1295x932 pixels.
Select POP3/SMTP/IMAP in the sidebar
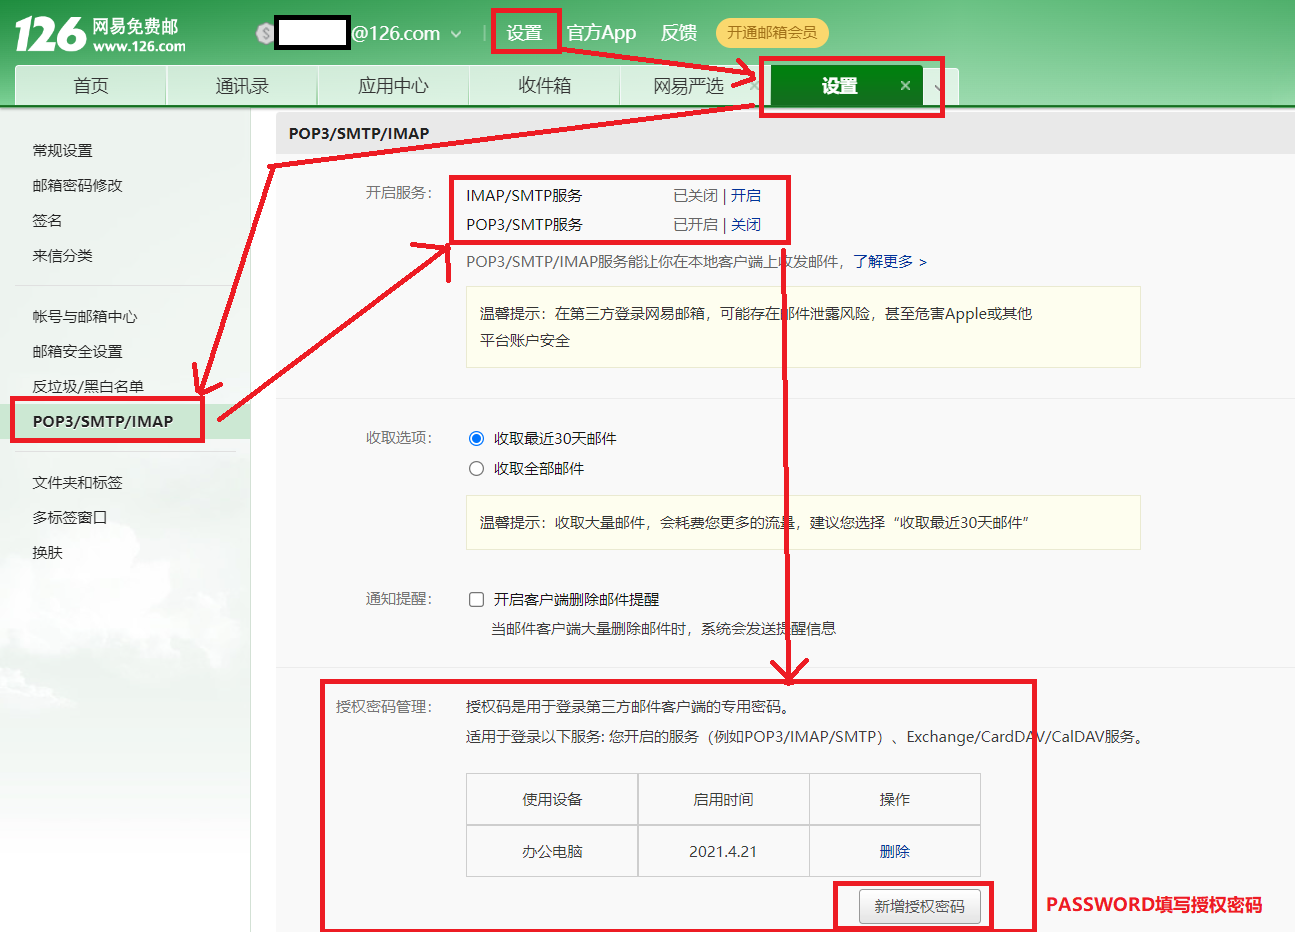(x=103, y=421)
